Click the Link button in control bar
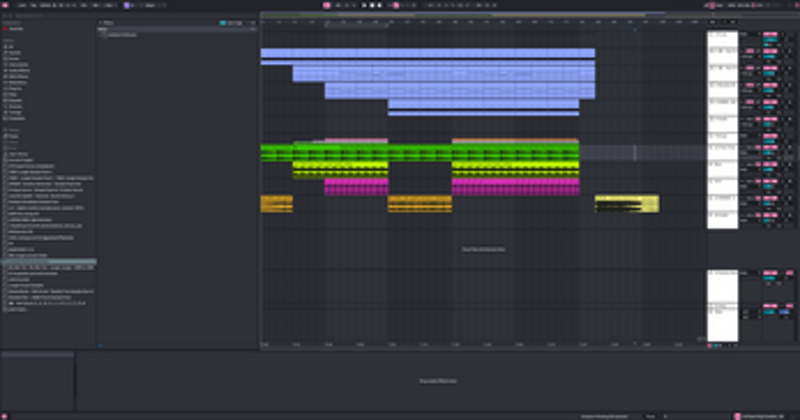Image resolution: width=800 pixels, height=420 pixels. tap(22, 5)
